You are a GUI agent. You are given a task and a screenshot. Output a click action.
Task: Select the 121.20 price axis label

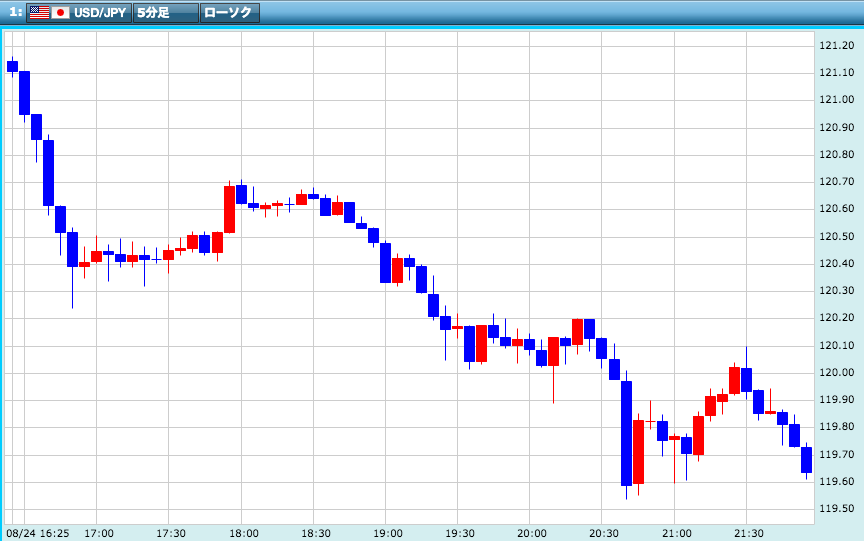[836, 45]
